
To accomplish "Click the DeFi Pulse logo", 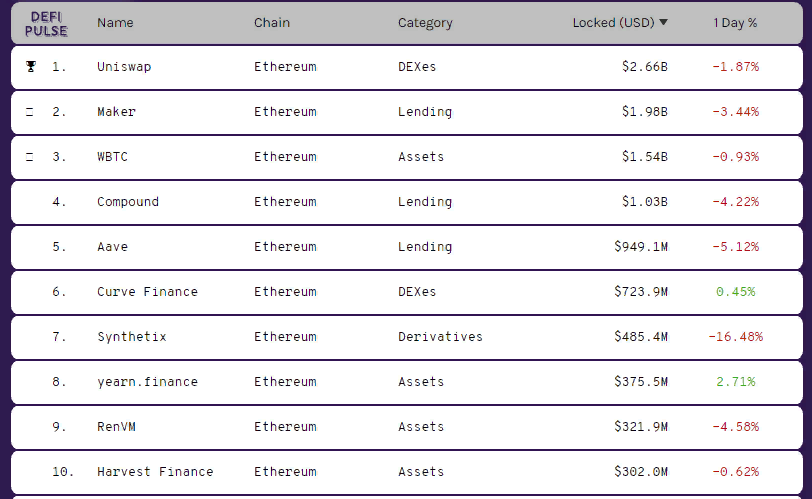I will coord(48,24).
